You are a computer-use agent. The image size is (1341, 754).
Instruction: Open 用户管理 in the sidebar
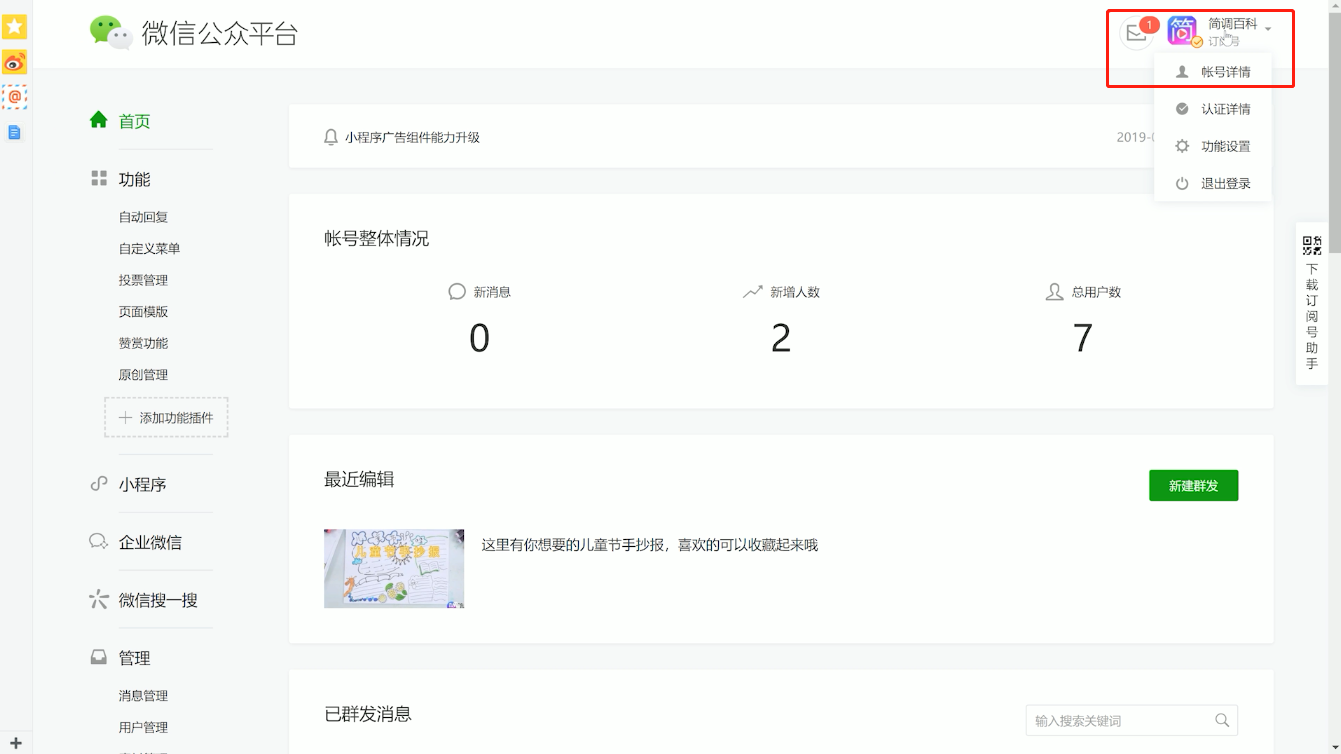143,728
